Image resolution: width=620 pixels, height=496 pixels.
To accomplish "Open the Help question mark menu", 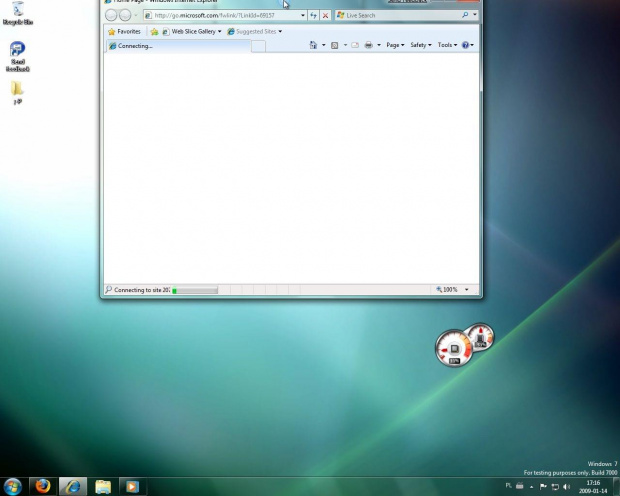I will [x=468, y=45].
